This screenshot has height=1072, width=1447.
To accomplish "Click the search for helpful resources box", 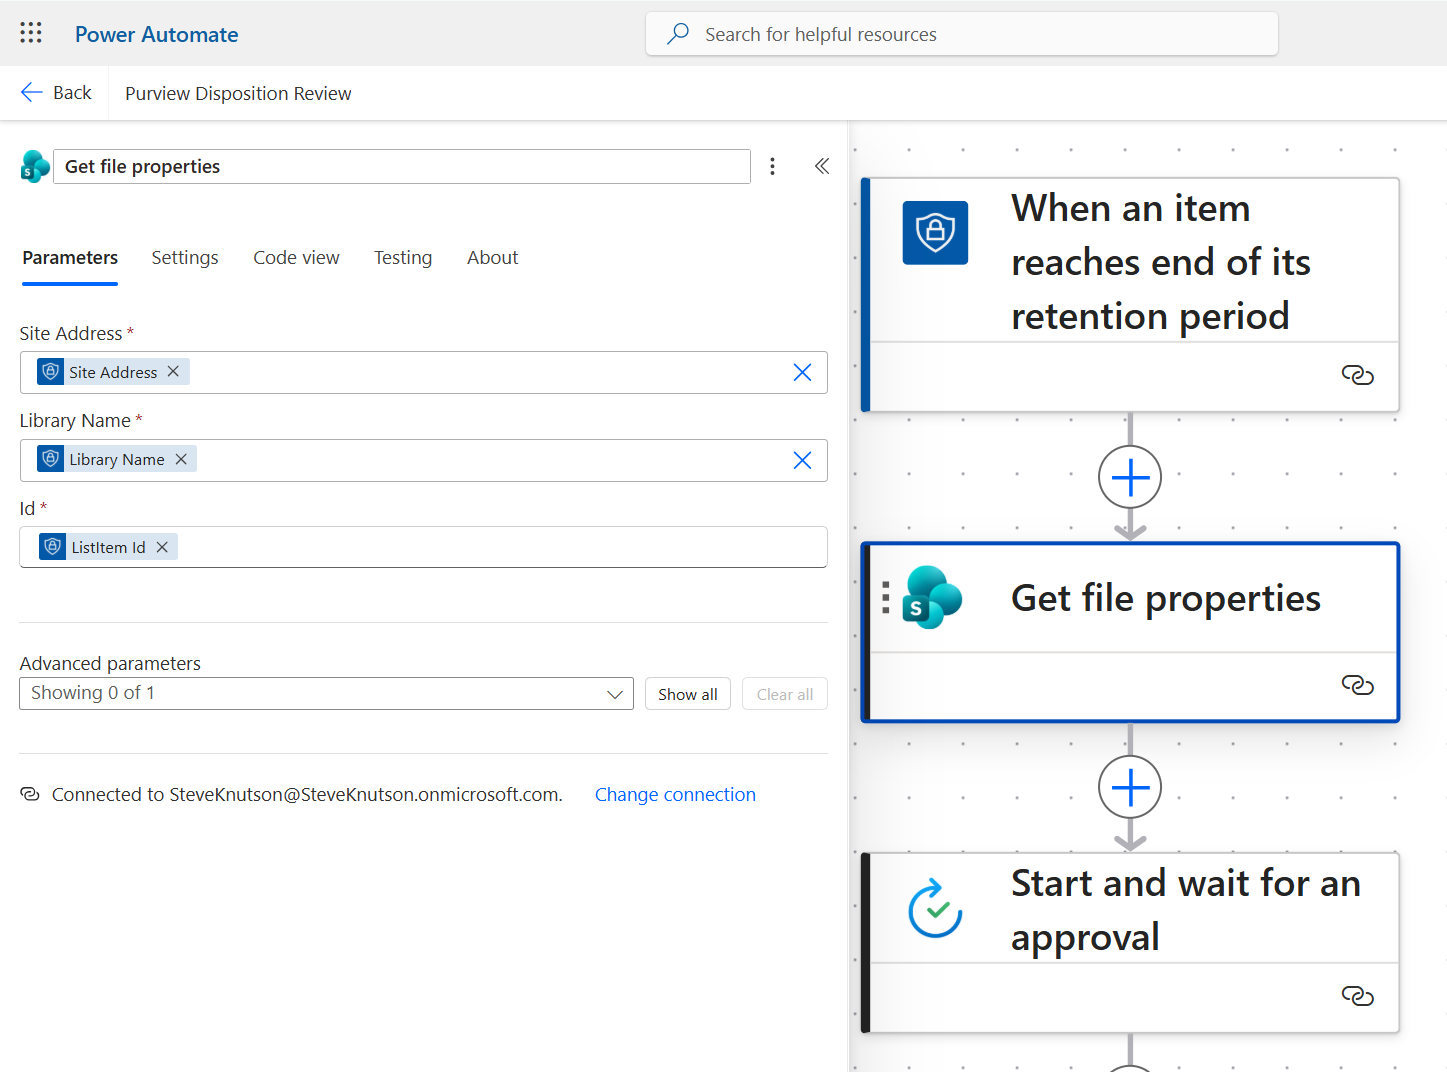I will (x=961, y=34).
